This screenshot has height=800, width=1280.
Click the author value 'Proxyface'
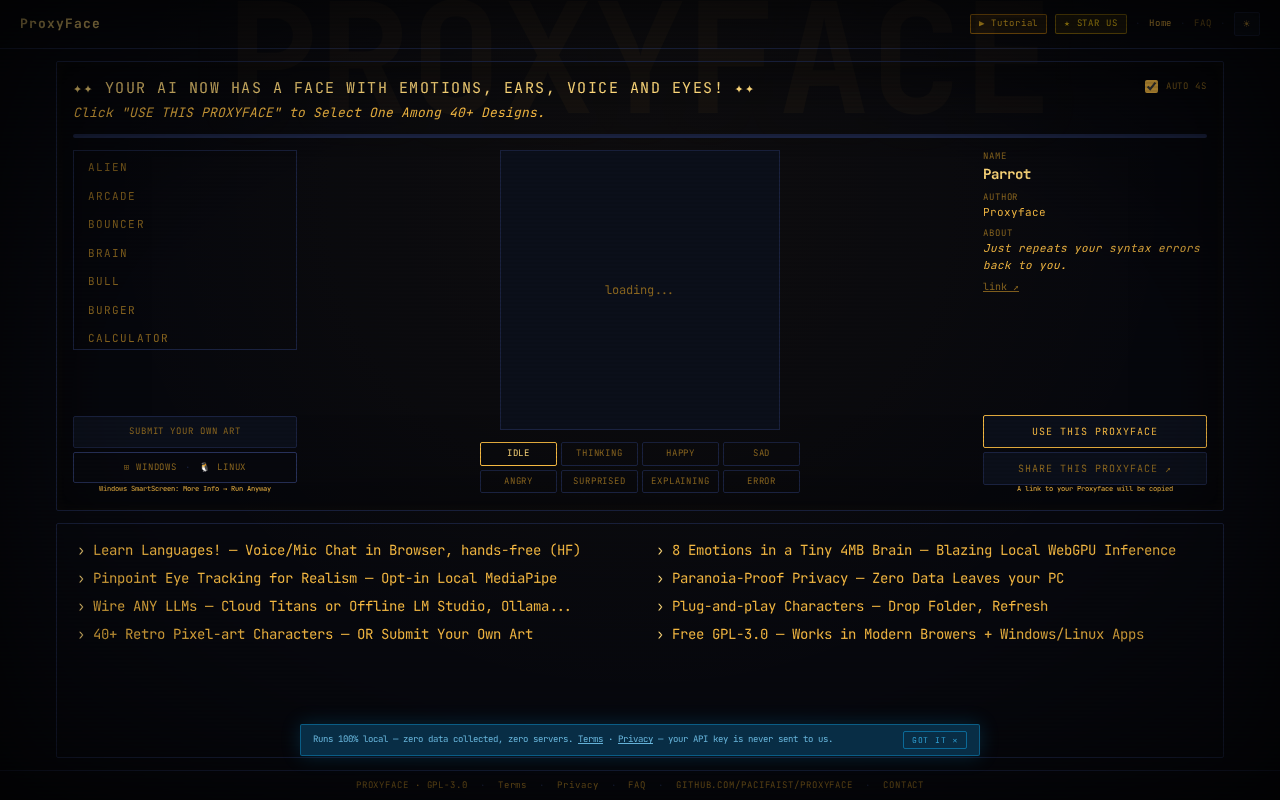tap(1014, 212)
